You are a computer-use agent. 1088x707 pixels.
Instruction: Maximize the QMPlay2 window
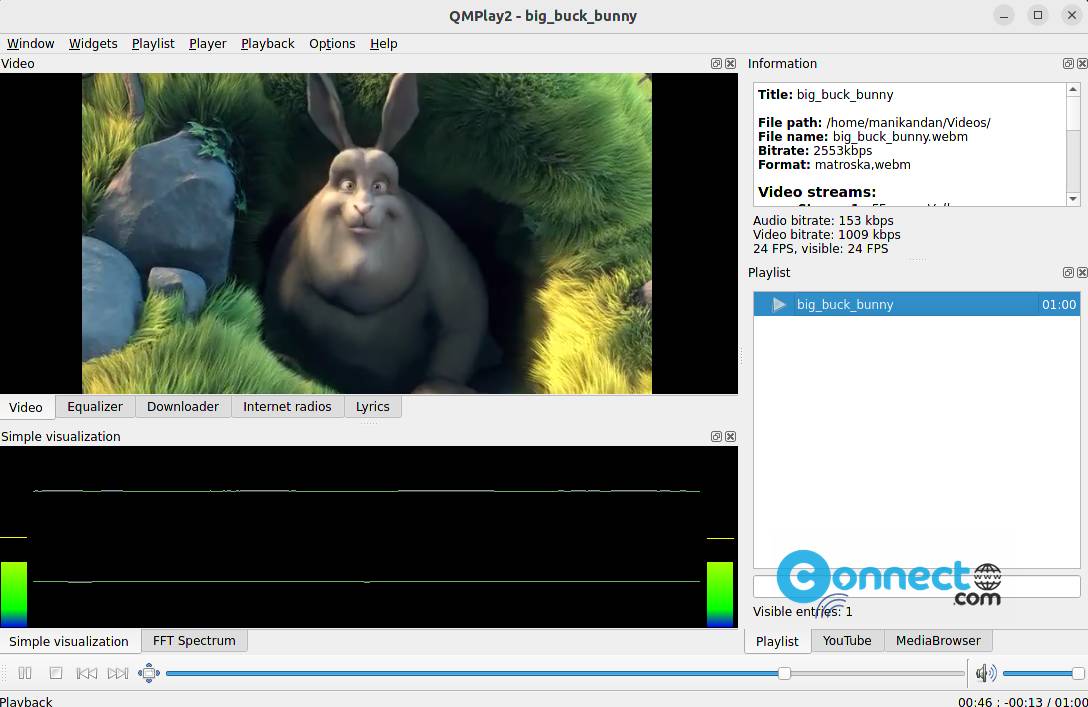pos(1037,15)
